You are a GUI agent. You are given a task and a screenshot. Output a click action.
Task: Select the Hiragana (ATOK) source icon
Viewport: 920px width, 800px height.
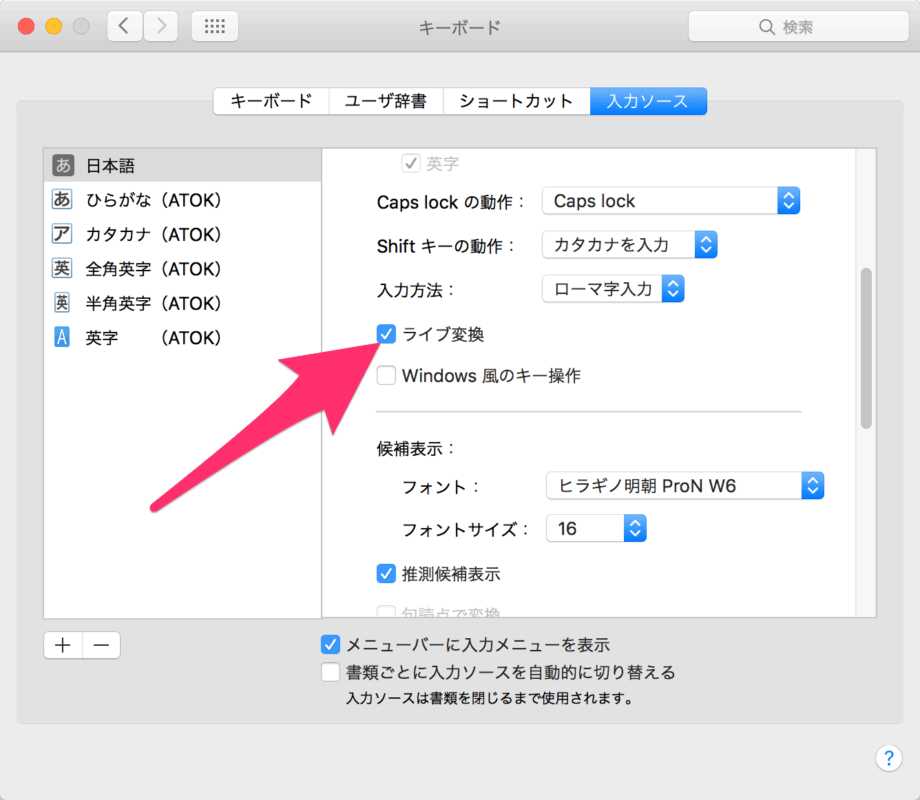63,200
